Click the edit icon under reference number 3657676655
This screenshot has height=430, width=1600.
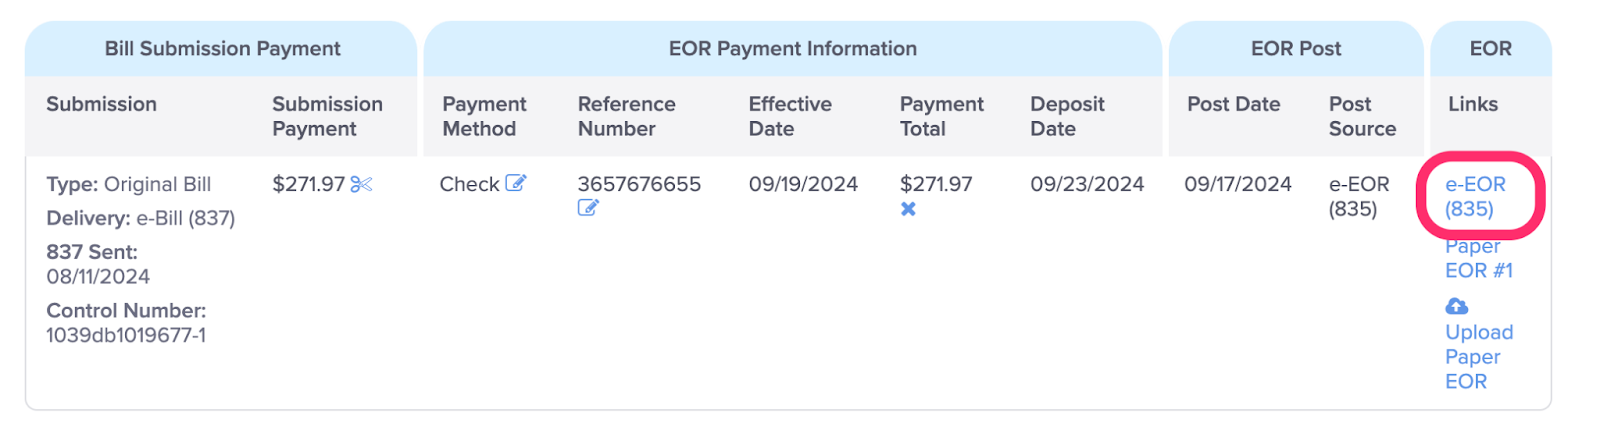point(588,208)
